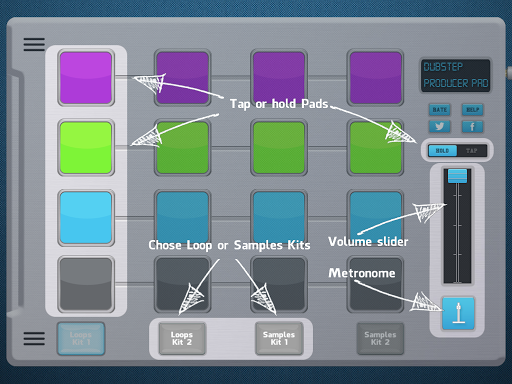
Task: Click the Dubstep Producer Pro display
Action: [455, 75]
